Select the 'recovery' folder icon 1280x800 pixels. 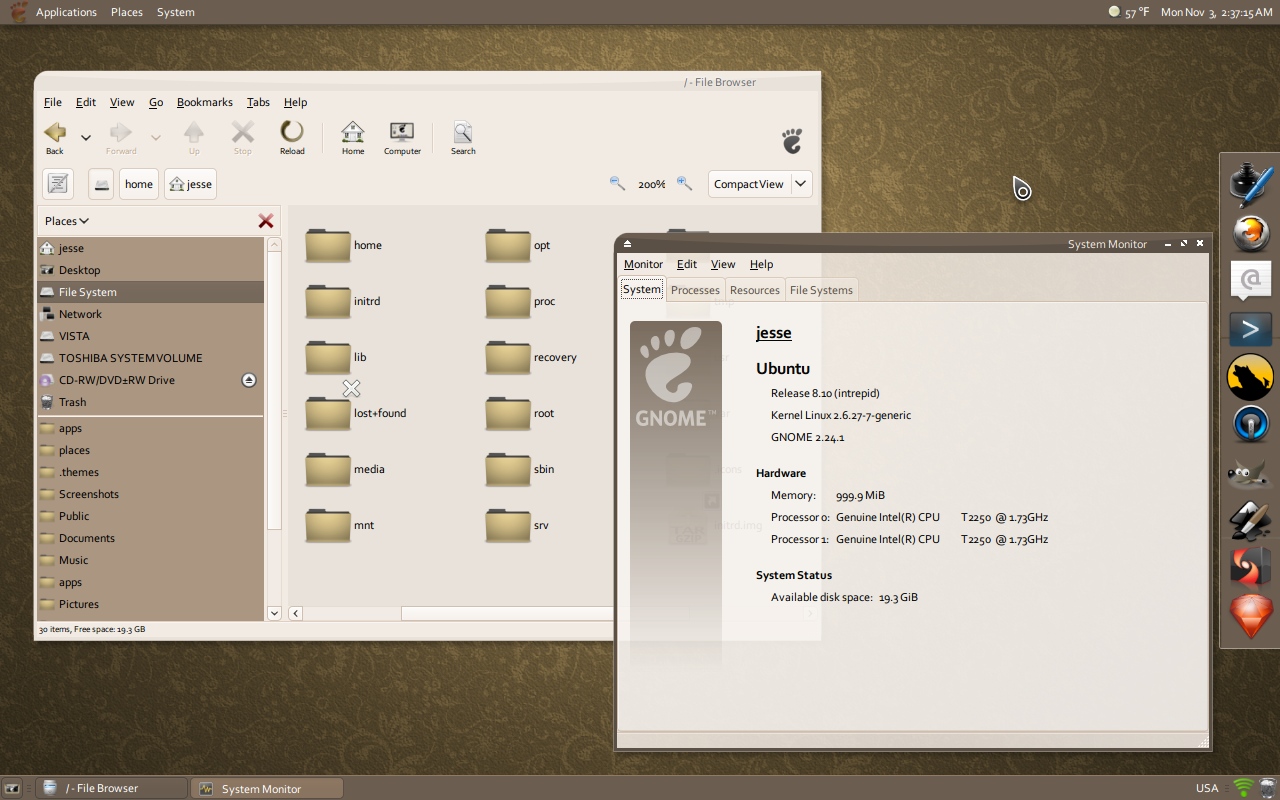click(507, 357)
